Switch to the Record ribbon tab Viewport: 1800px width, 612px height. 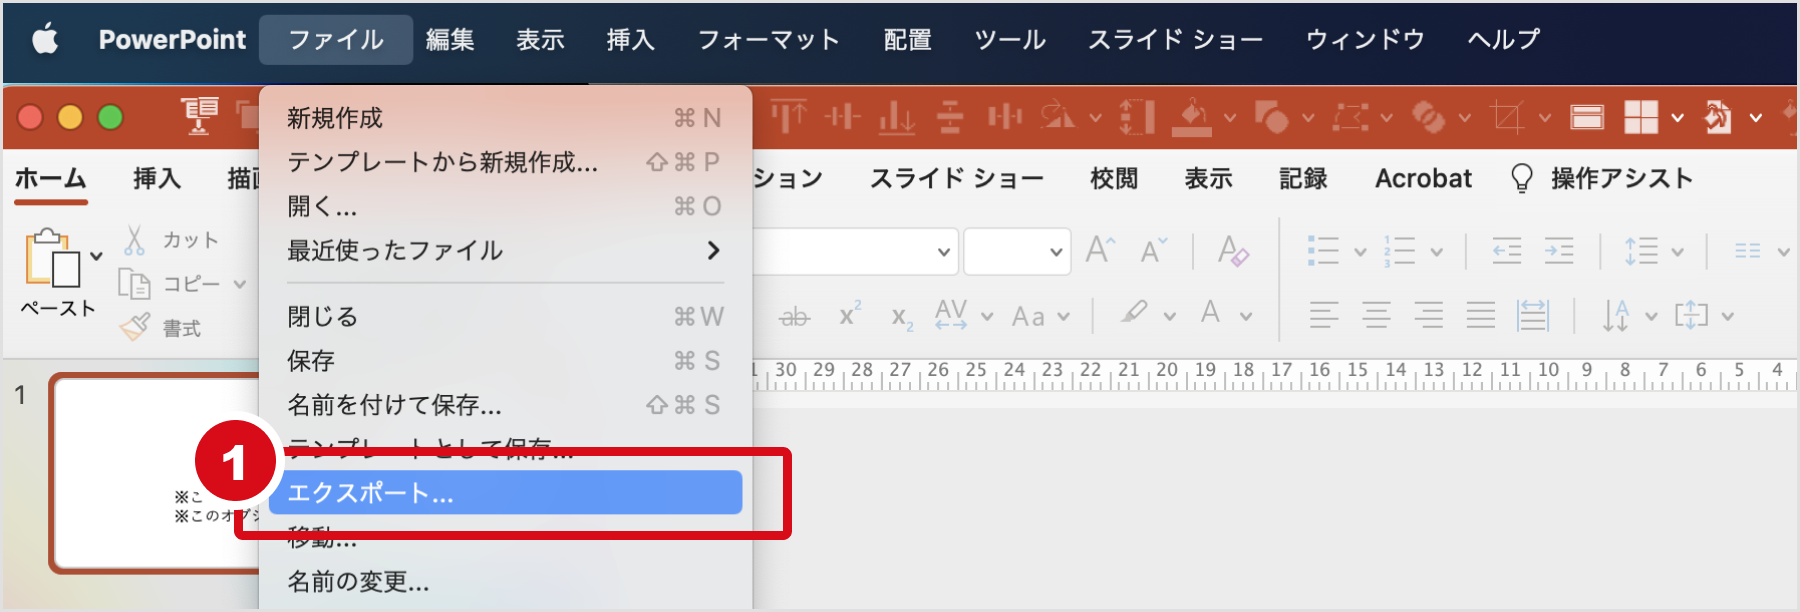pyautogui.click(x=1303, y=179)
